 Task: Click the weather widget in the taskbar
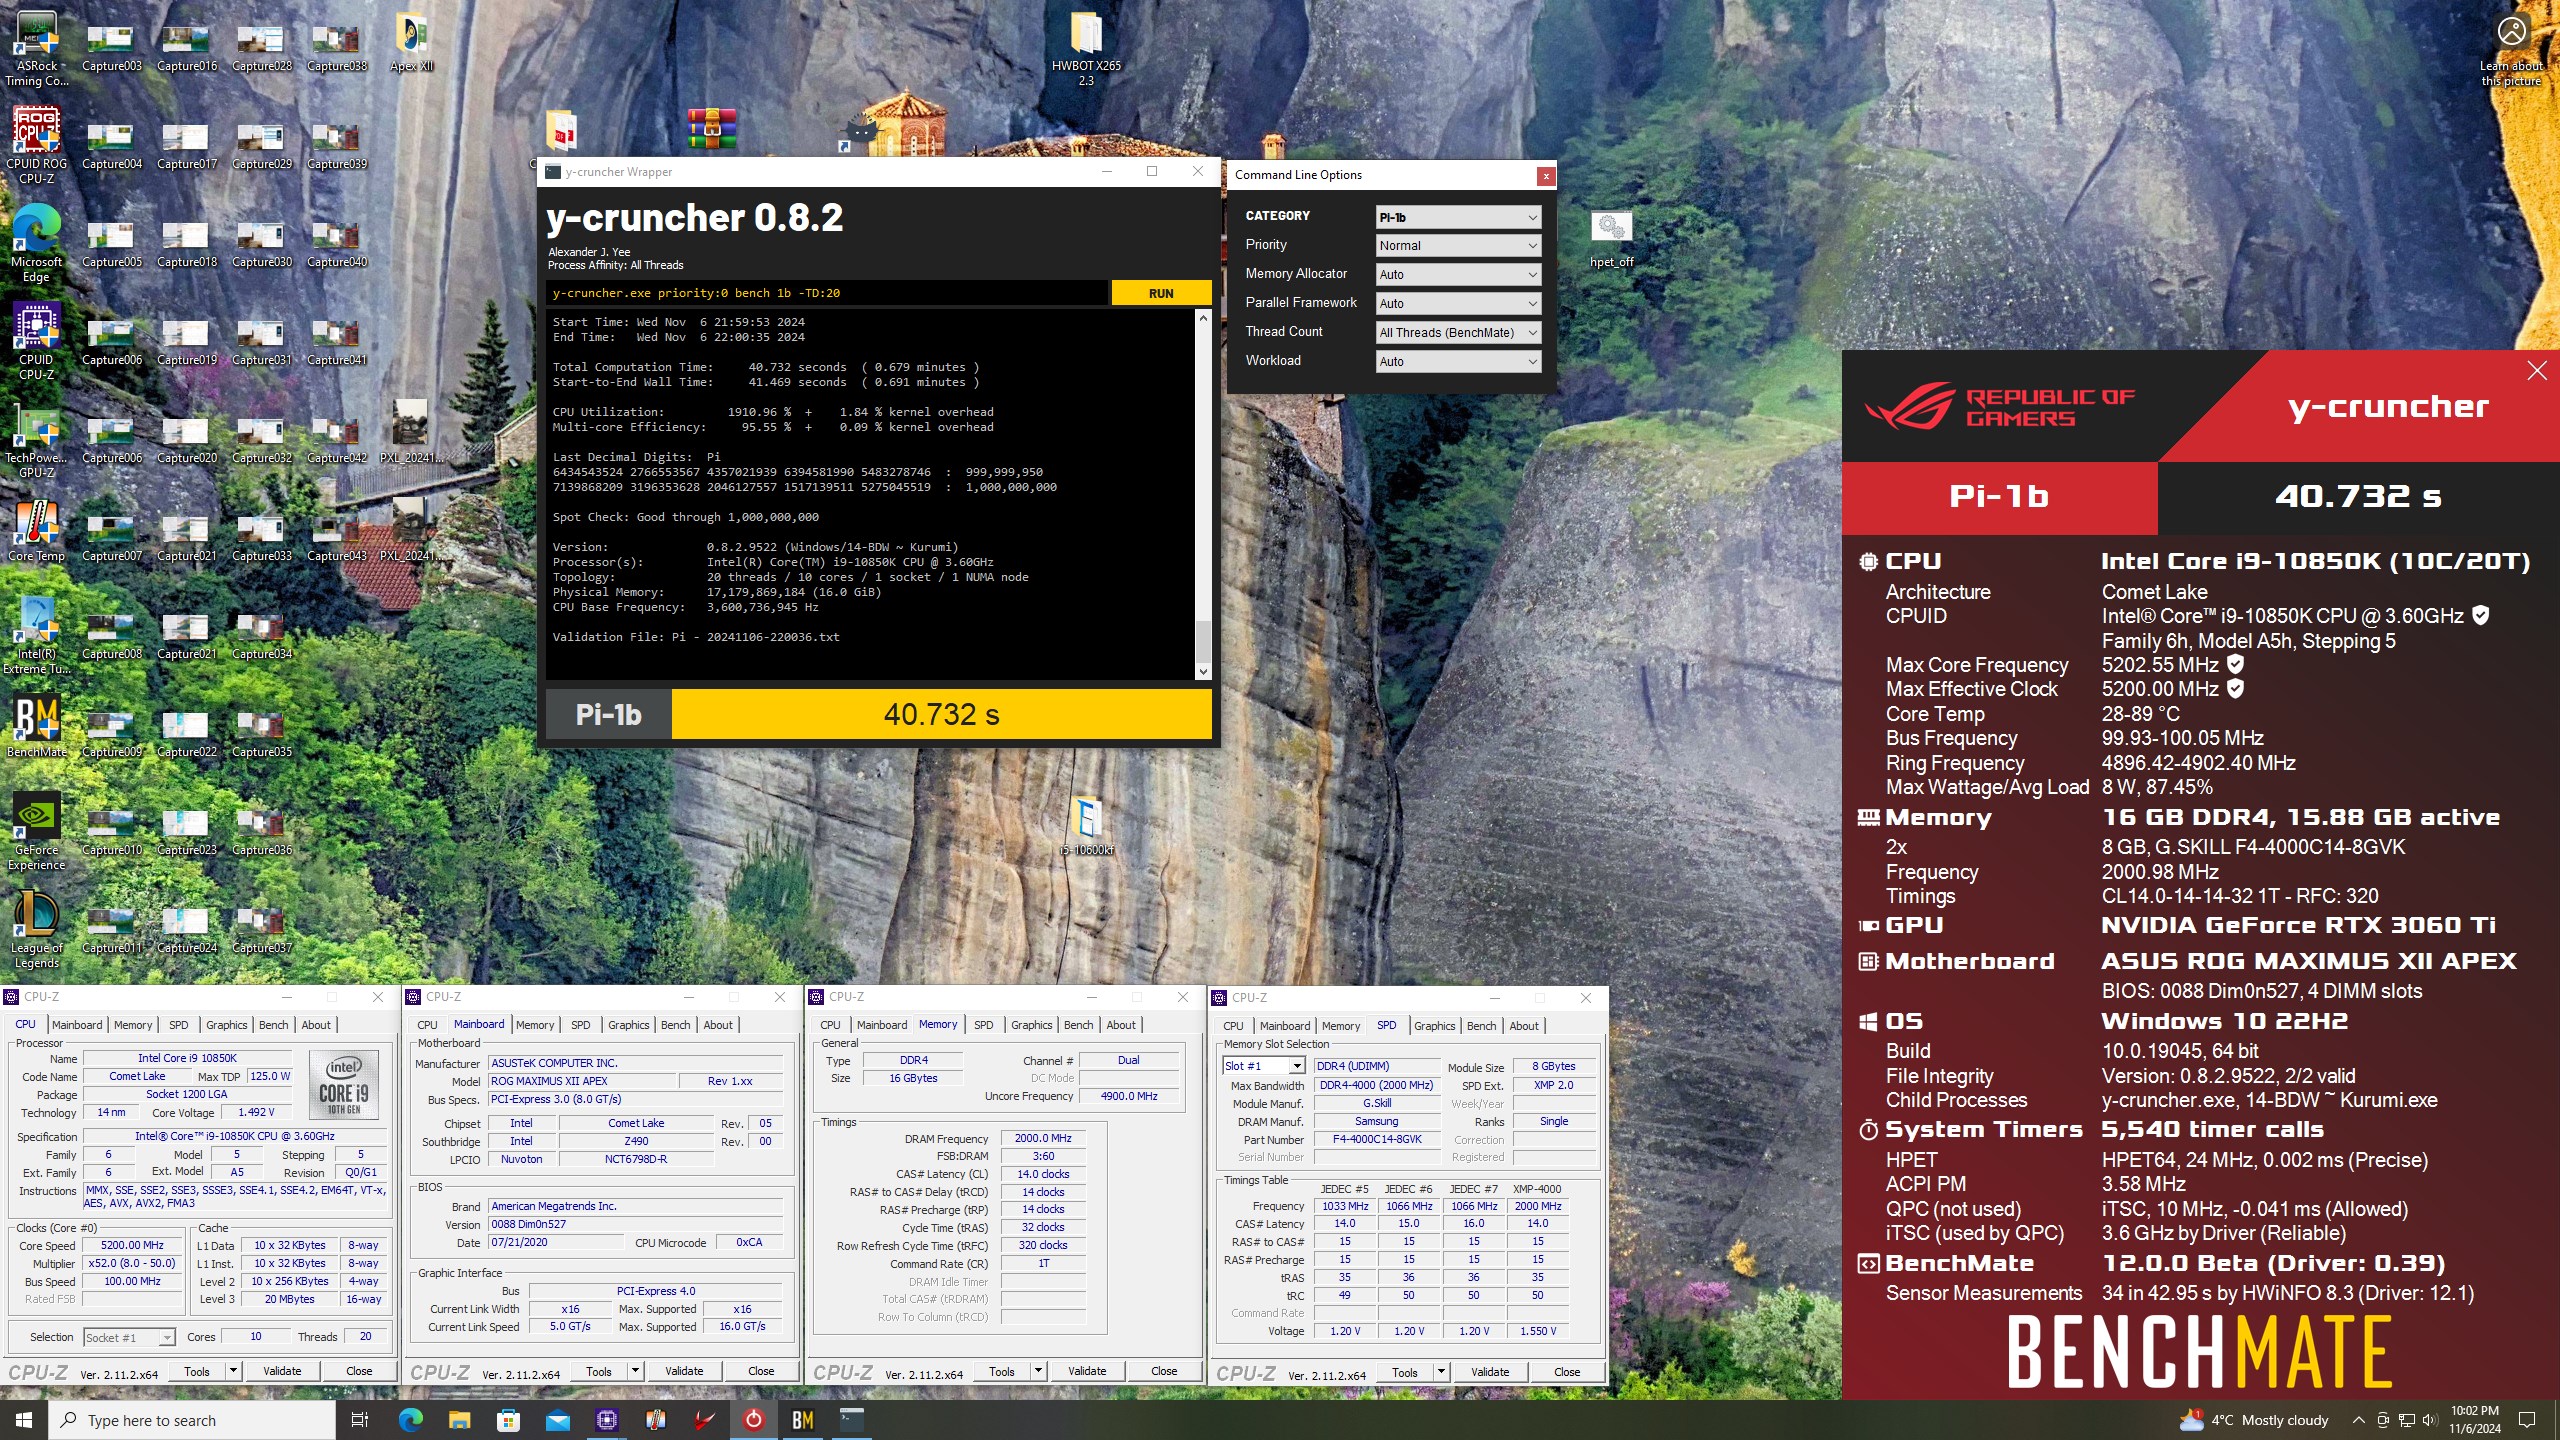pos(2255,1420)
